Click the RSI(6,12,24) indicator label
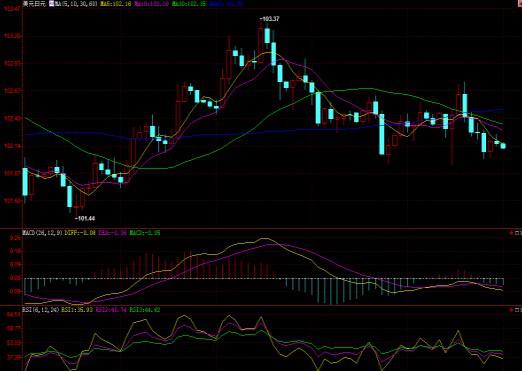Image resolution: width=522 pixels, height=371 pixels. [41, 310]
